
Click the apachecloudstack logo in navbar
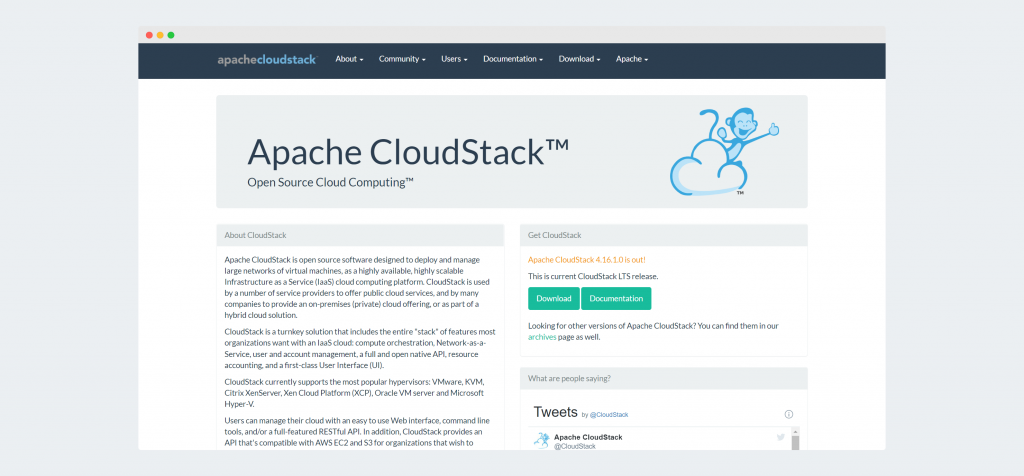pos(266,59)
